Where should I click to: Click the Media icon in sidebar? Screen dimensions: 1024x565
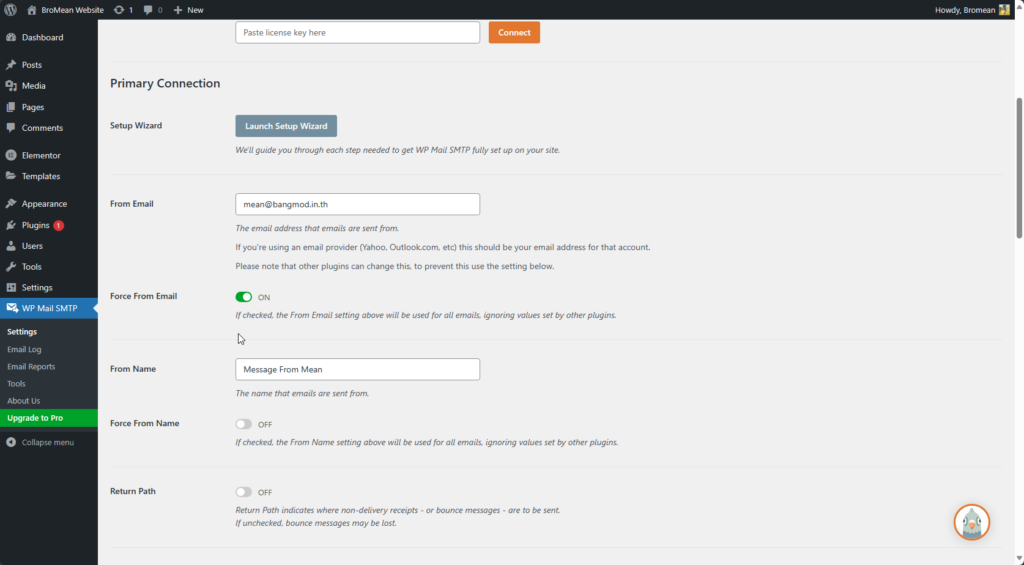pos(11,86)
